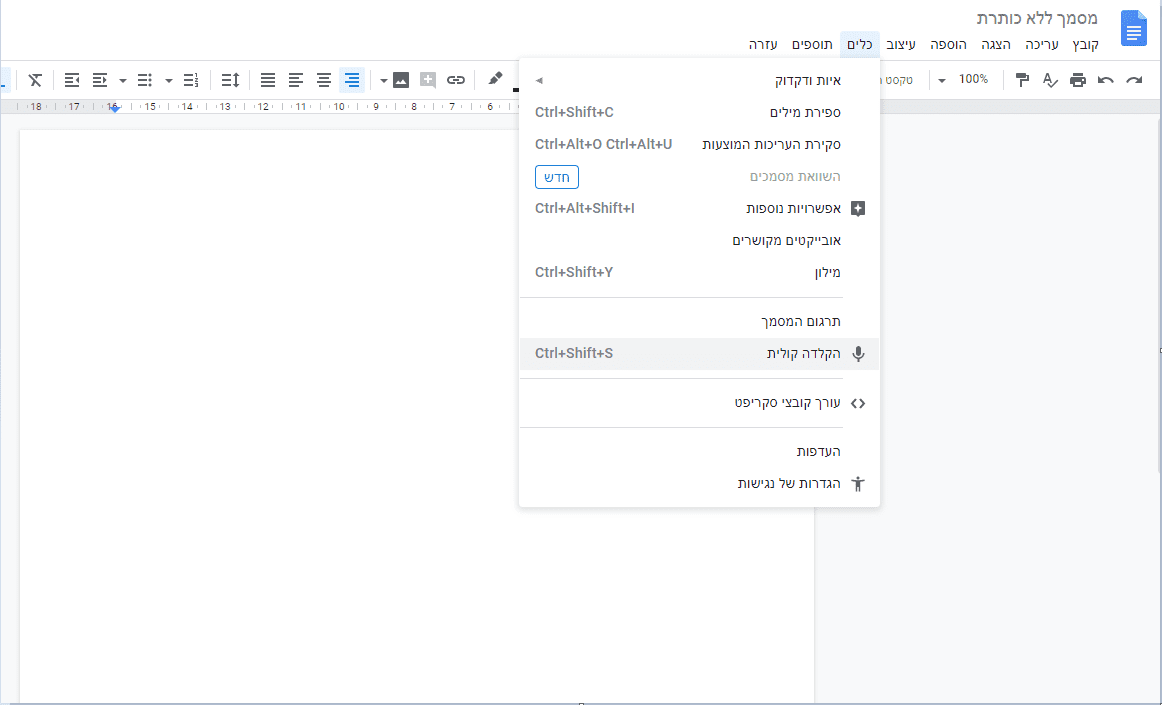Click the Ctrl+Shift+Y shortcut text

574,272
